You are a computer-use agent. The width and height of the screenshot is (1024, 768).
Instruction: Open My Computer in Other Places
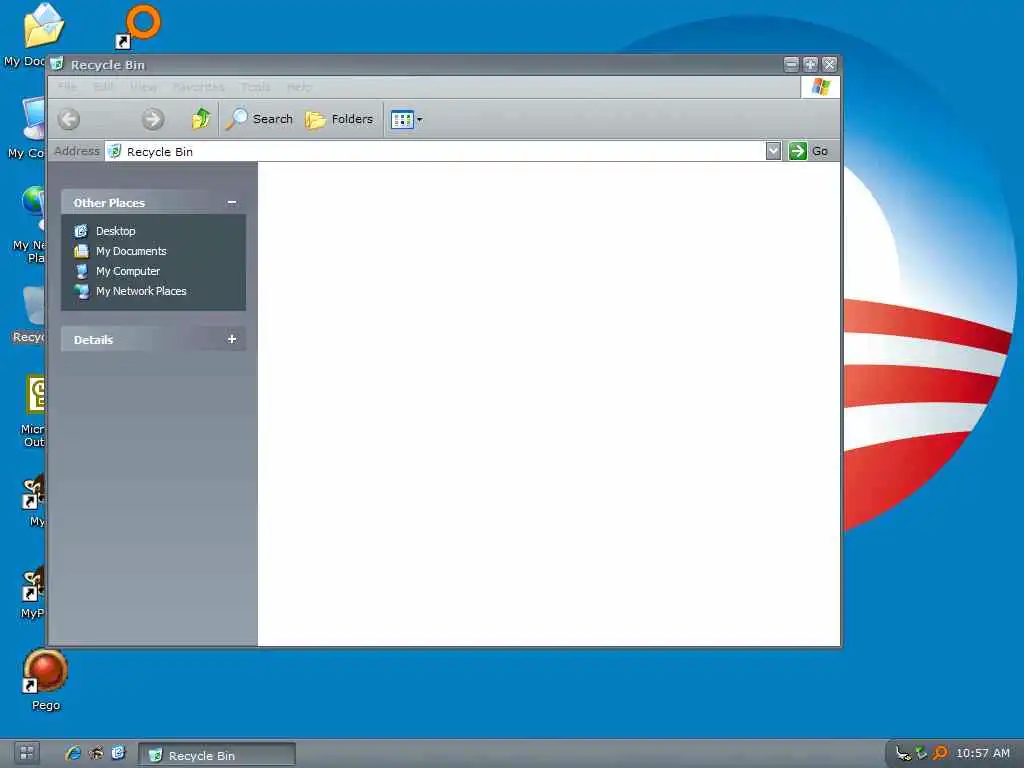click(117, 271)
